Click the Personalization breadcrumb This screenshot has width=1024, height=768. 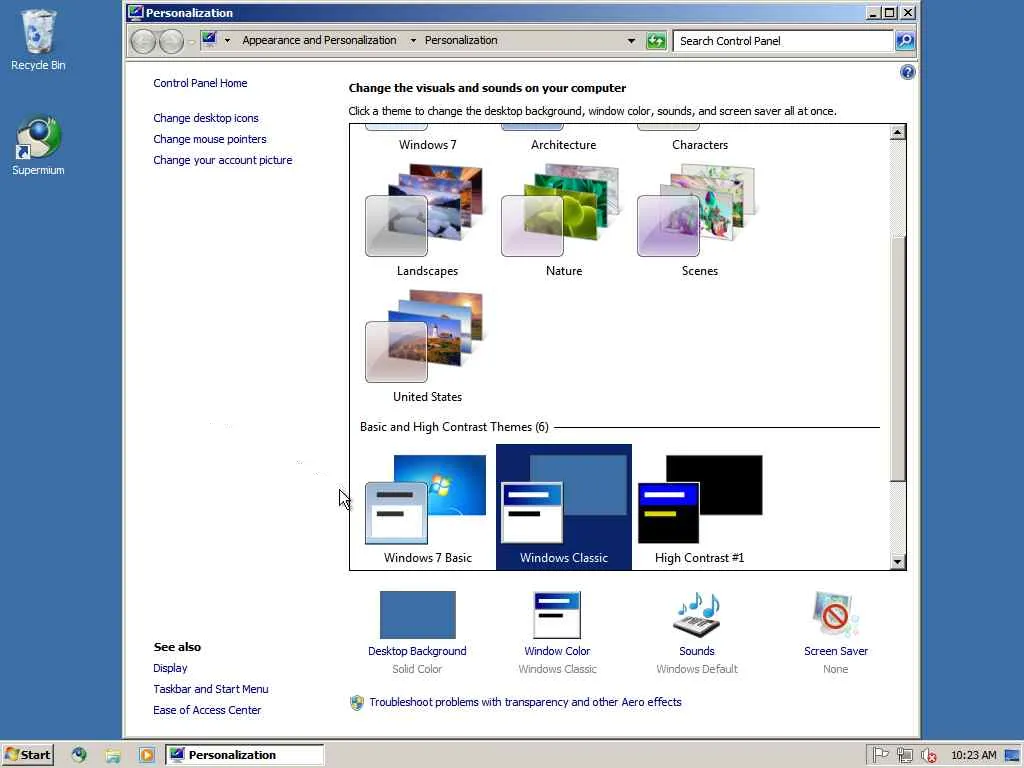[461, 40]
